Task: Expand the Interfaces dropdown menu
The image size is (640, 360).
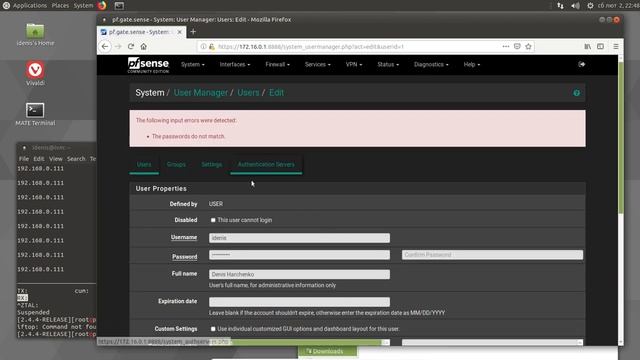Action: pyautogui.click(x=235, y=64)
